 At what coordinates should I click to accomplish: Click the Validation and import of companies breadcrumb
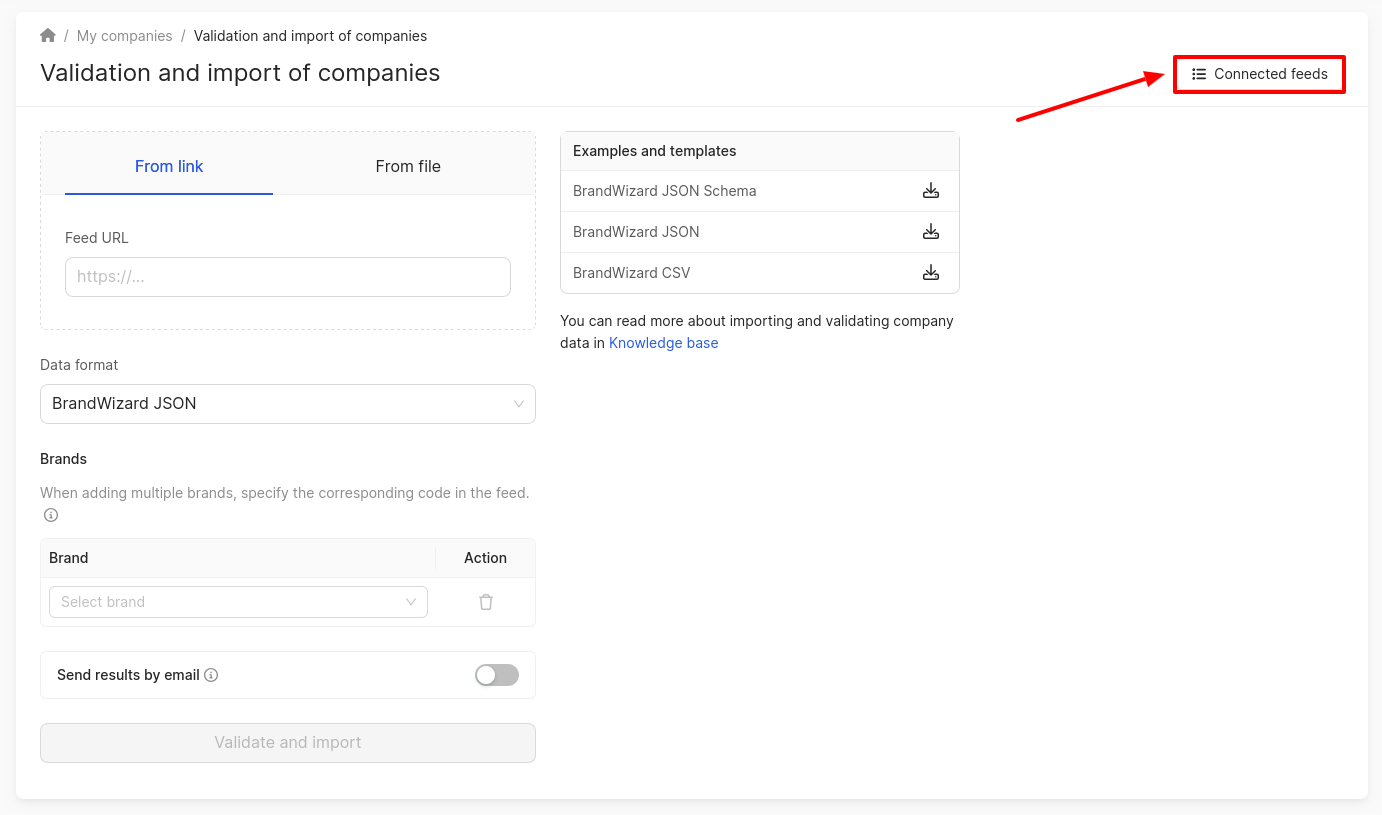[x=310, y=36]
